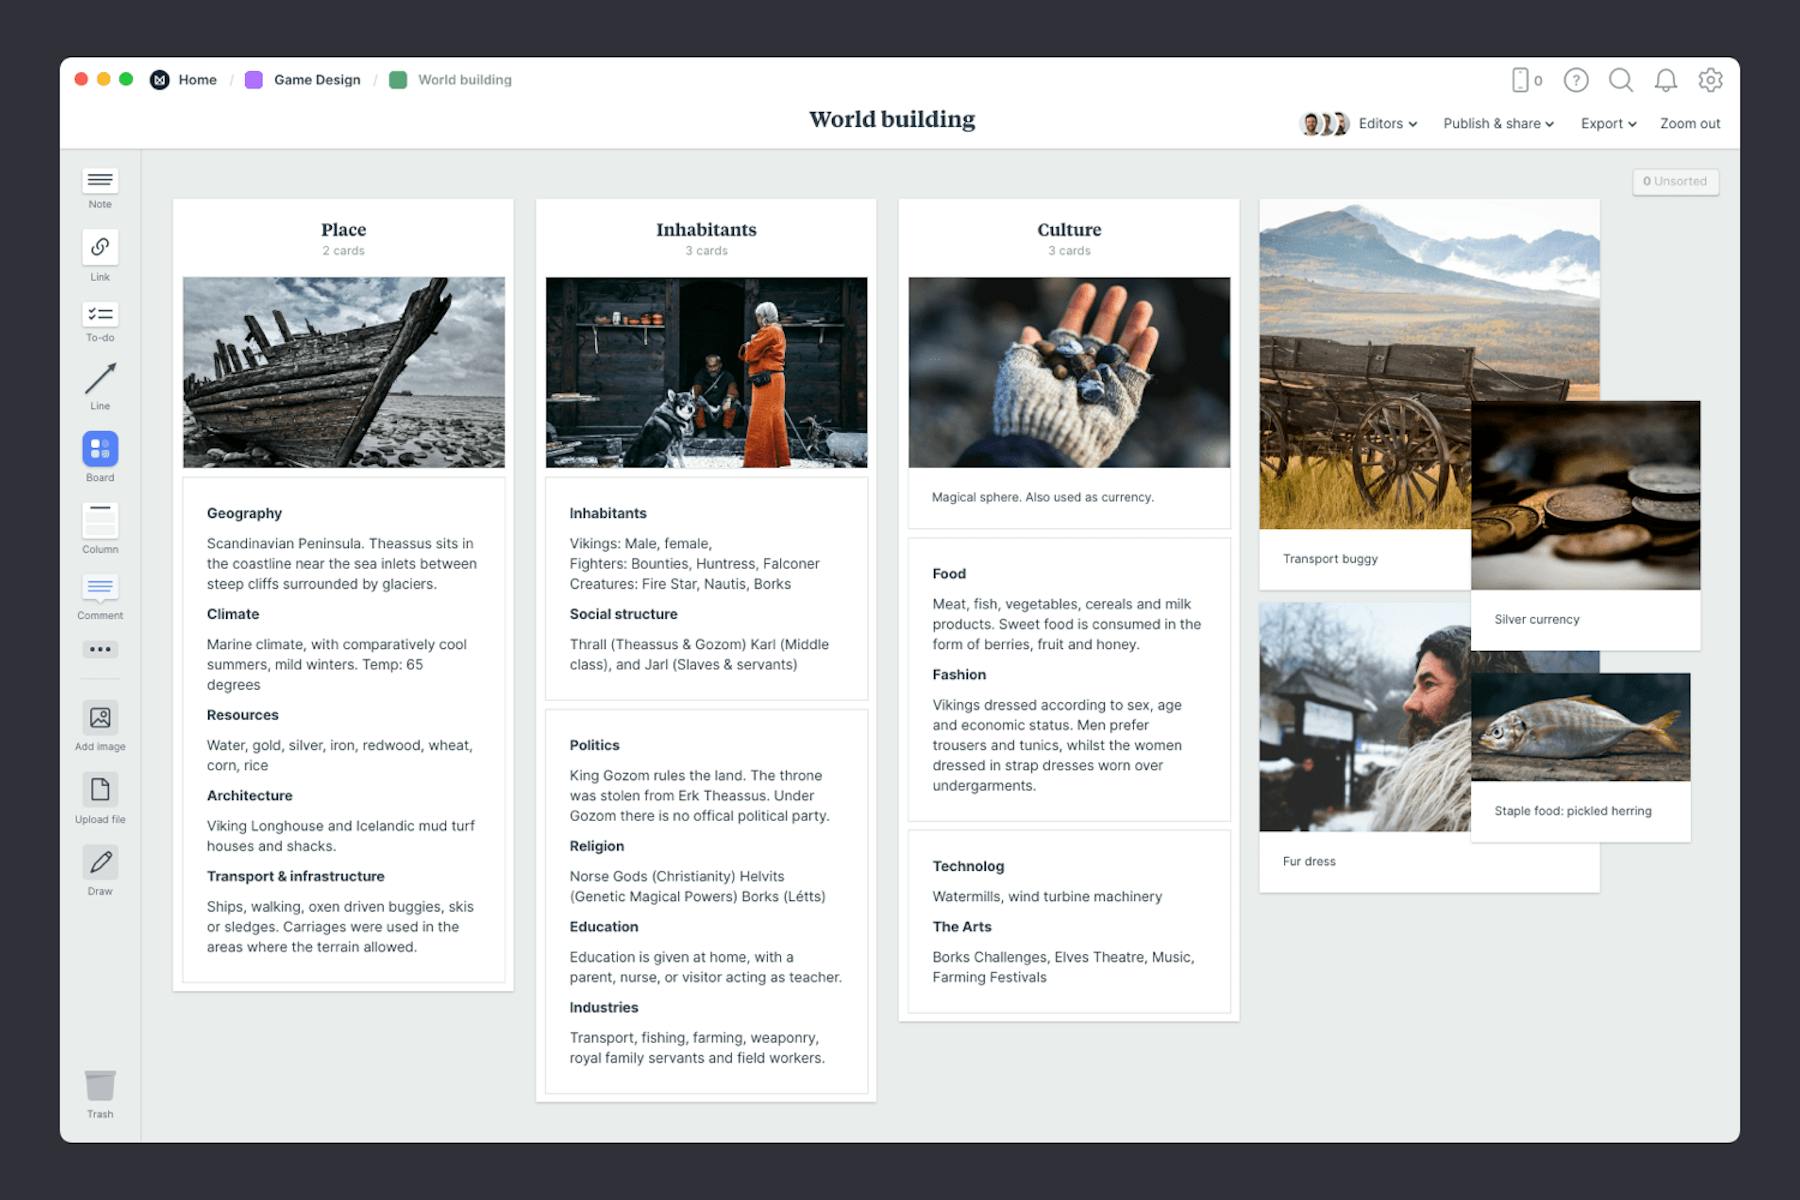The image size is (1800, 1200).
Task: Open the search icon
Action: tap(1621, 80)
